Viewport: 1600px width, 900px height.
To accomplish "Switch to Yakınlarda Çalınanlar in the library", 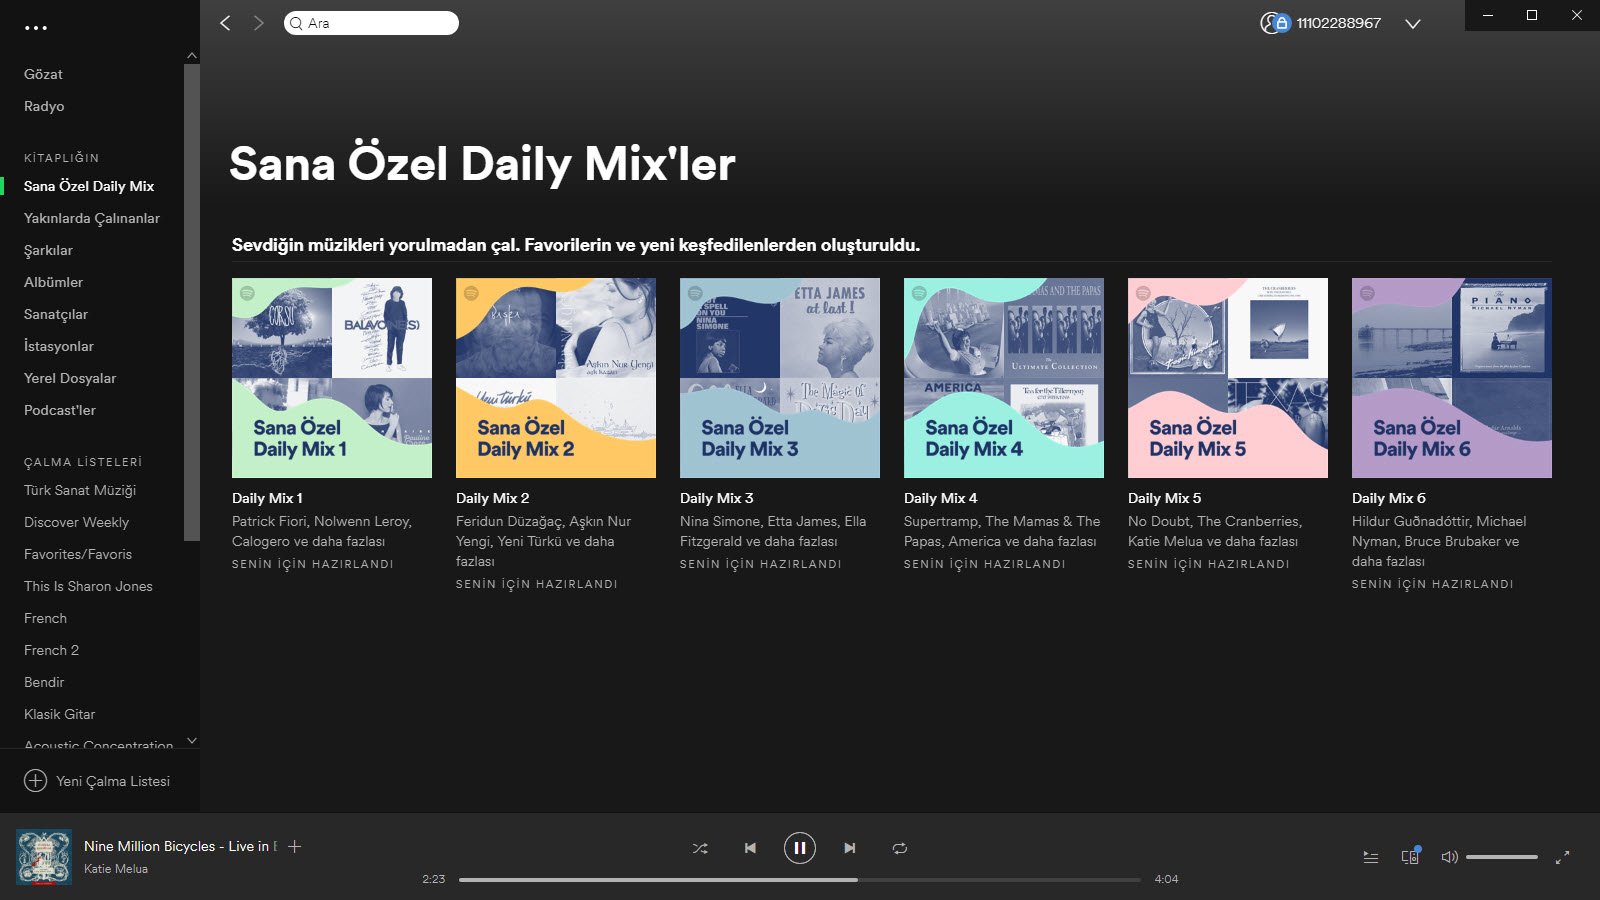I will (x=92, y=218).
